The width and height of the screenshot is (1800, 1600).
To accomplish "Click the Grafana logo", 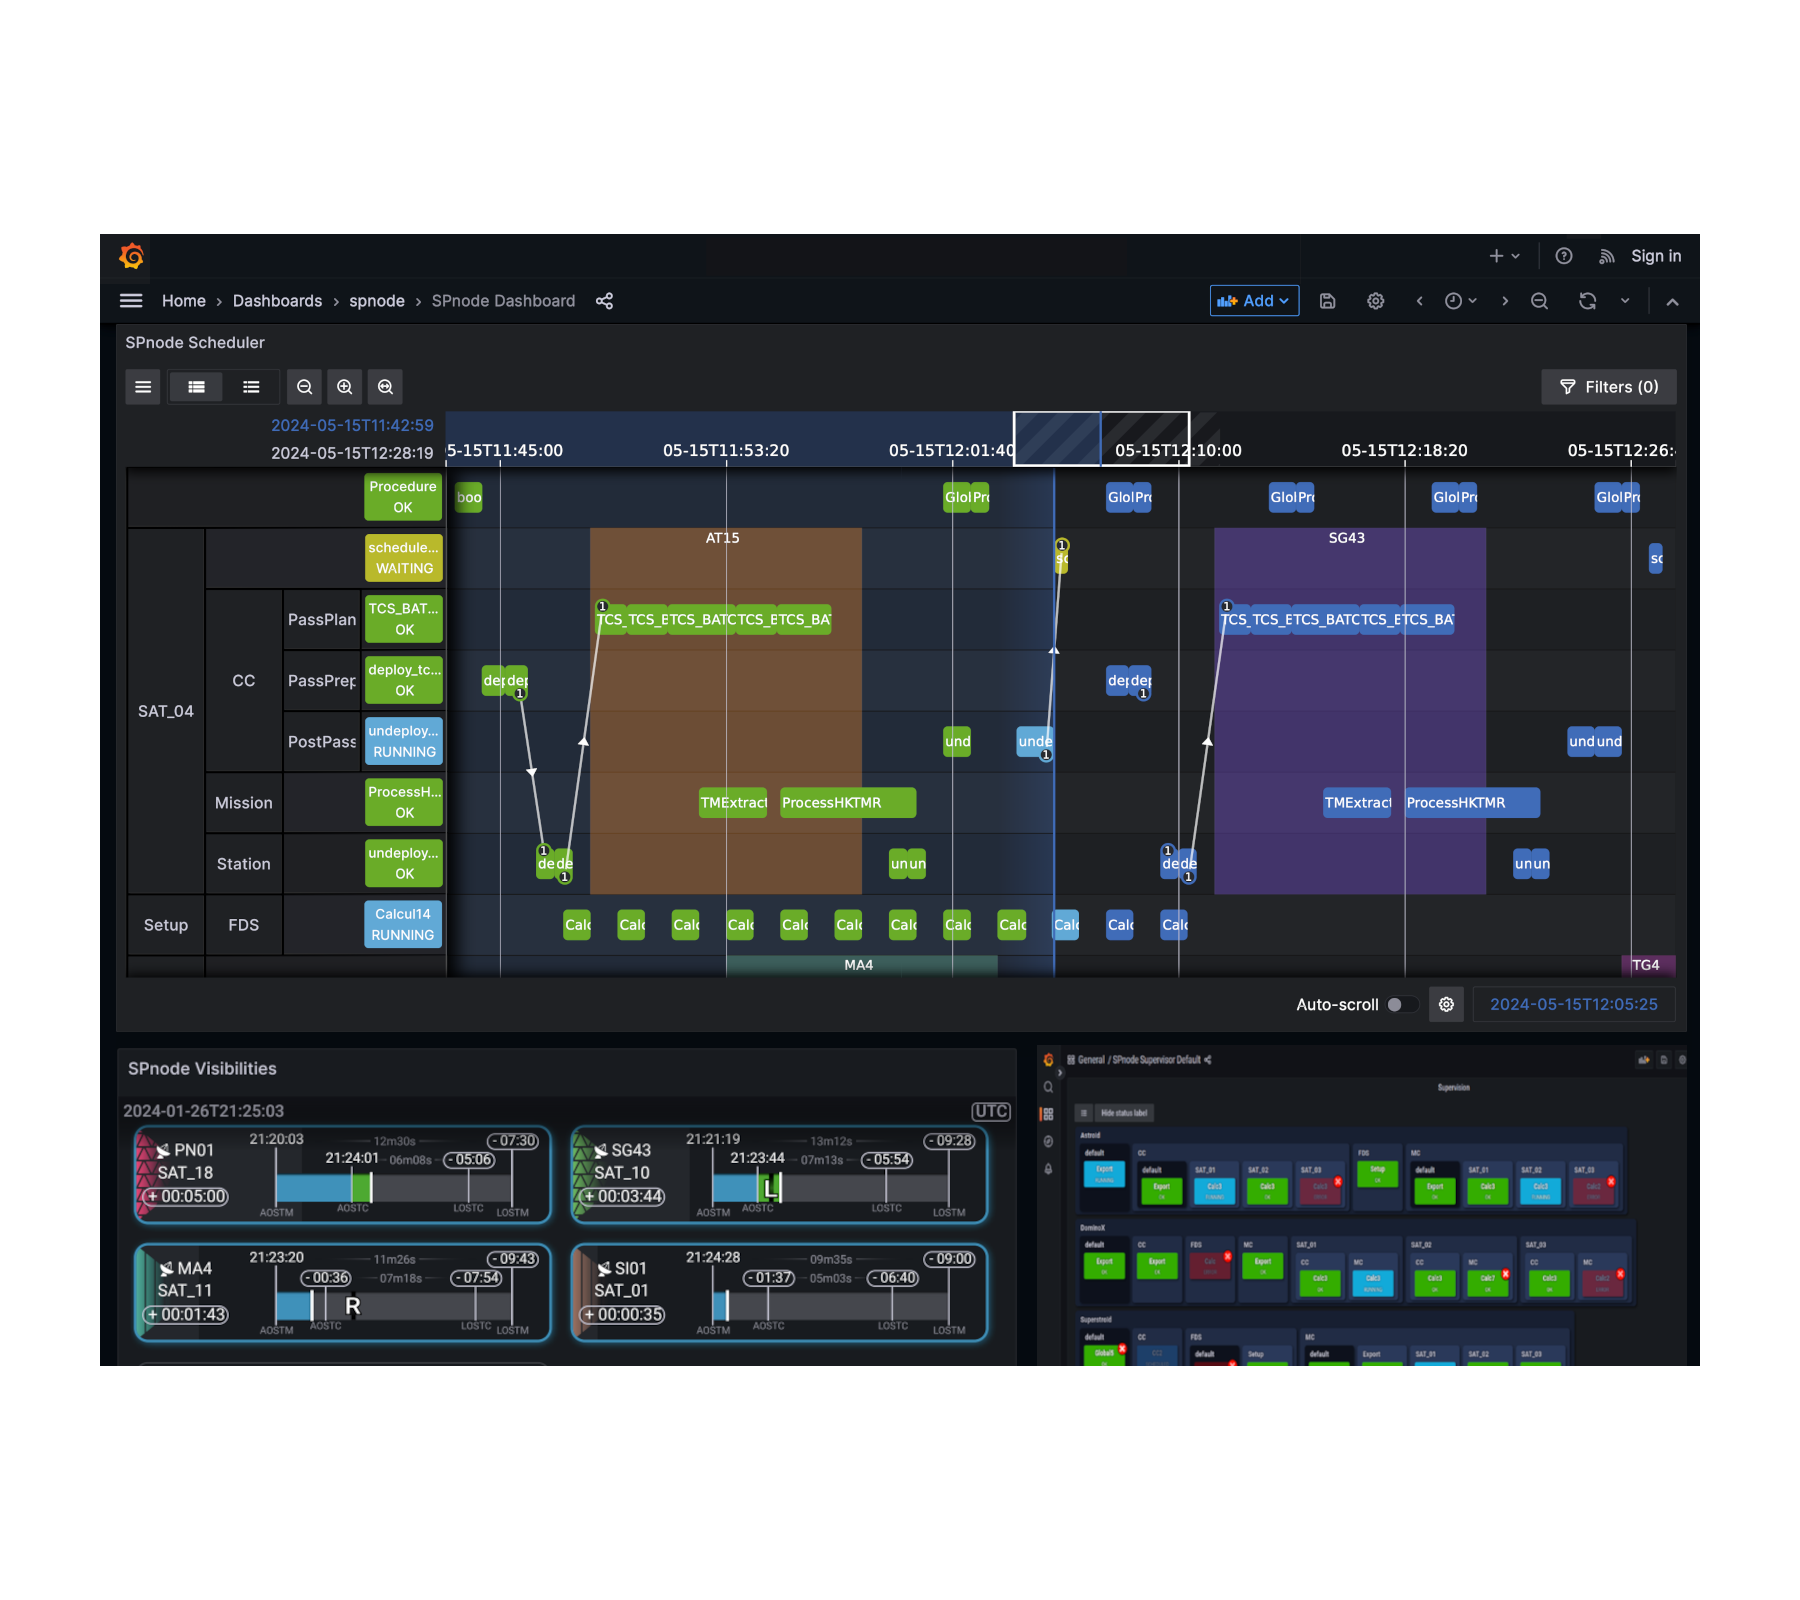I will tap(131, 256).
